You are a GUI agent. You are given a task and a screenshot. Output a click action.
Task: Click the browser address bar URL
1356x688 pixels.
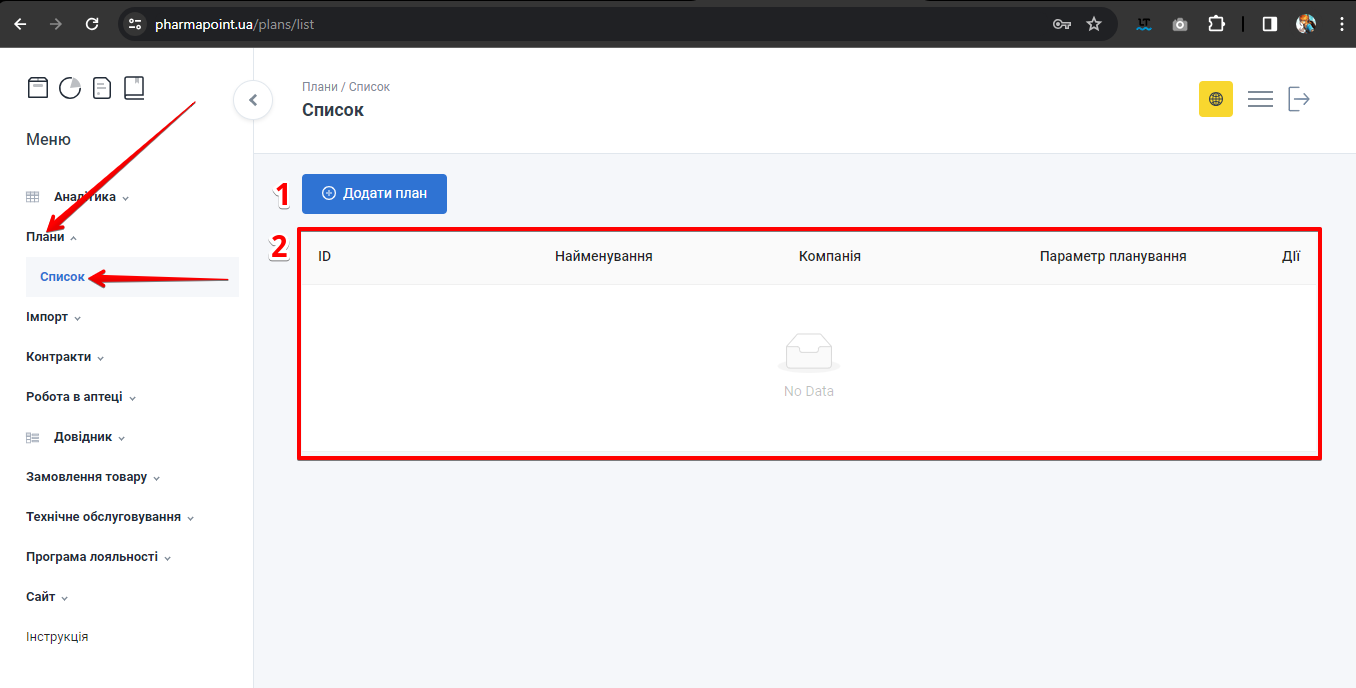234,24
